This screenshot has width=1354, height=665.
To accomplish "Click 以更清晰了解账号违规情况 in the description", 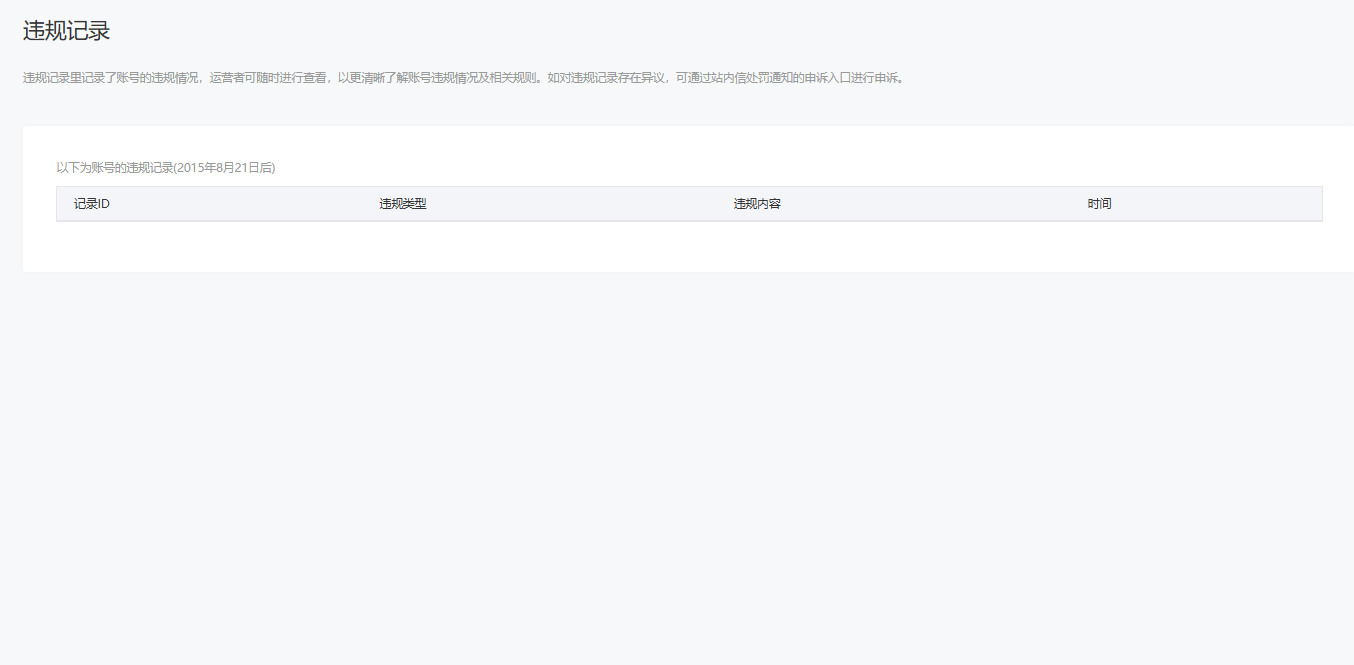I will point(405,78).
